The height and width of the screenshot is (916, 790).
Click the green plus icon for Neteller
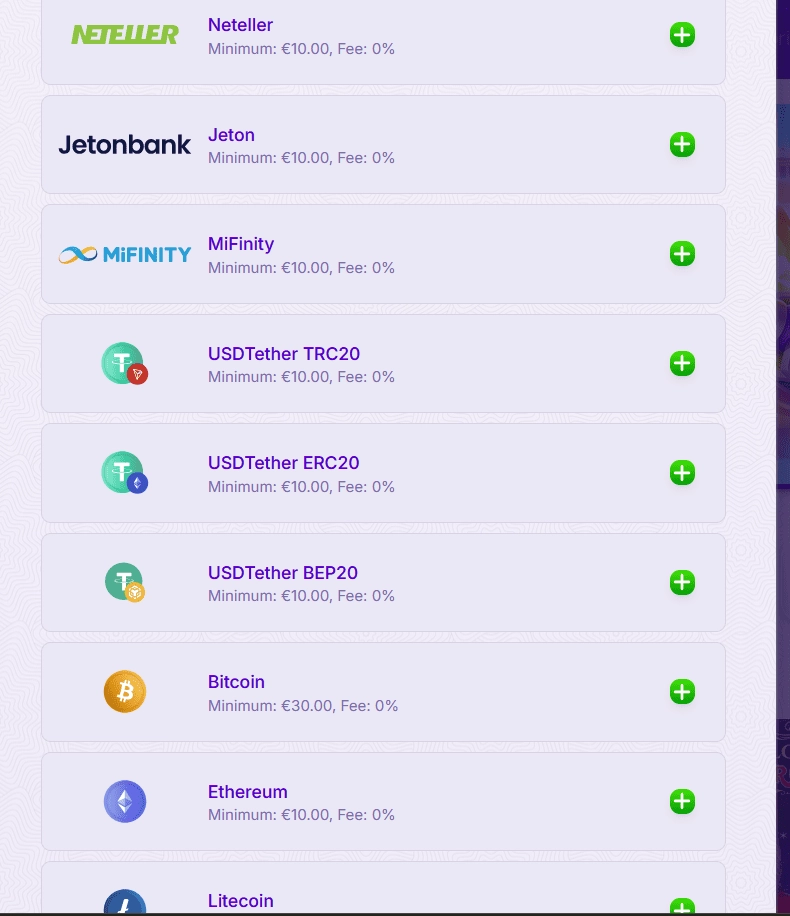[x=682, y=35]
